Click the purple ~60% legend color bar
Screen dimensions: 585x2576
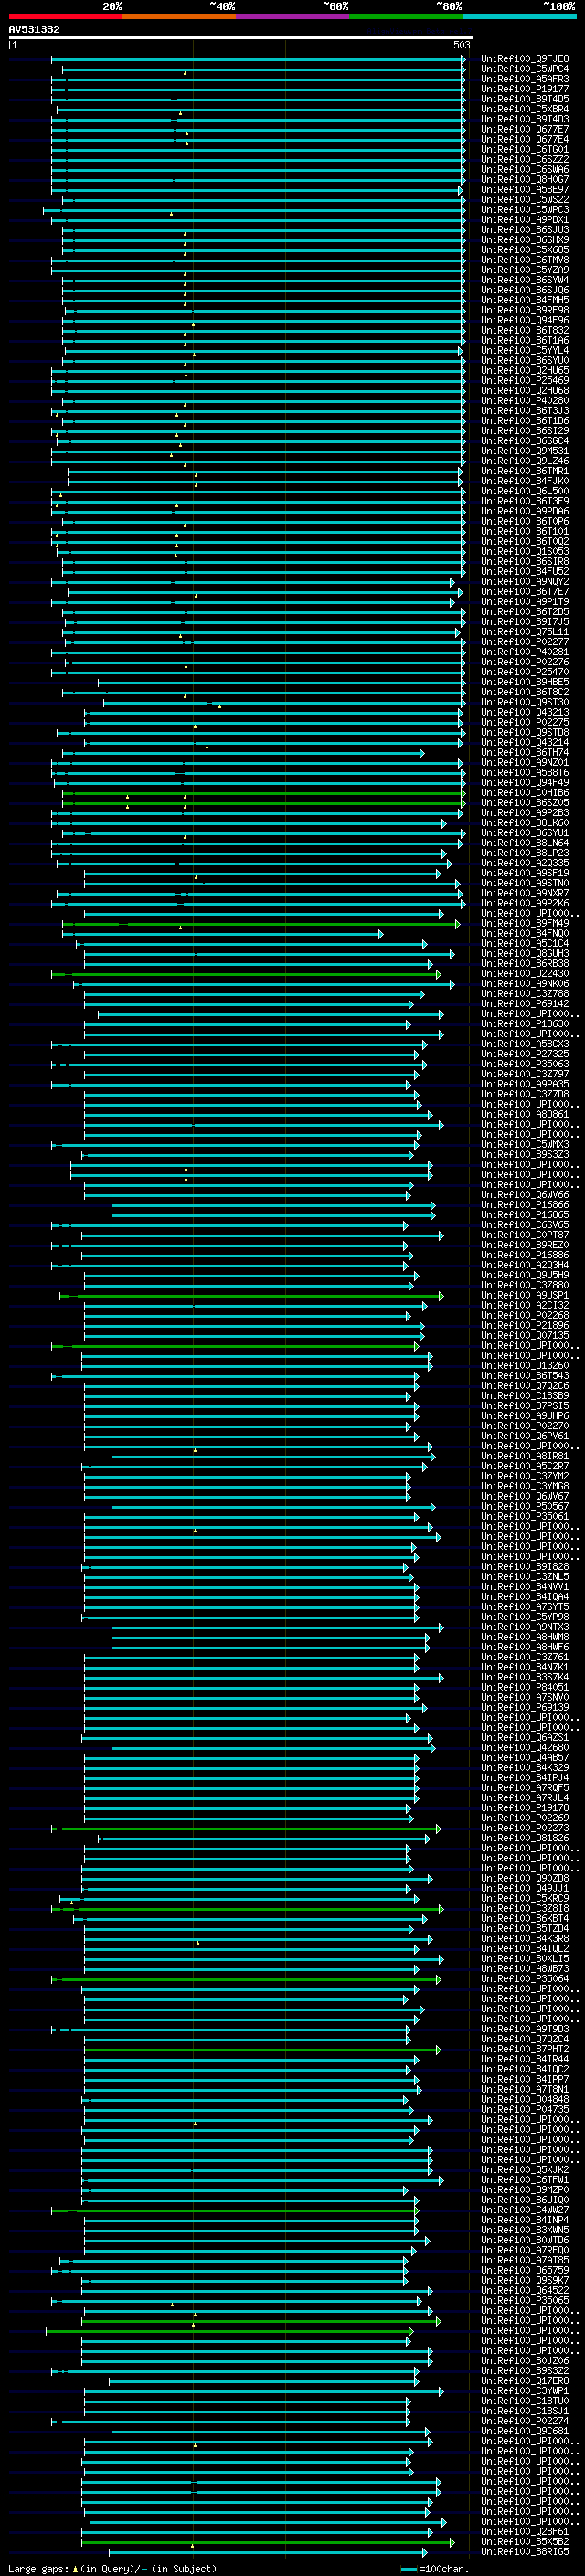[293, 16]
